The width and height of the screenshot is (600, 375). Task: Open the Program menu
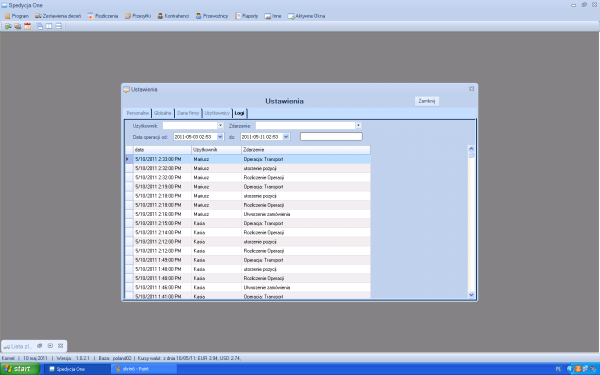tap(17, 16)
